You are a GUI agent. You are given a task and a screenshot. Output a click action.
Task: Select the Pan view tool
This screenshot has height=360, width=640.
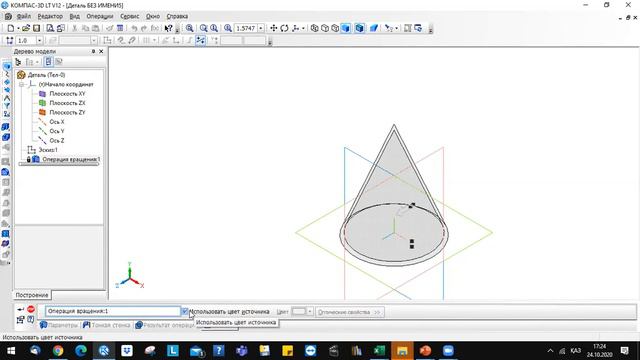[x=273, y=28]
